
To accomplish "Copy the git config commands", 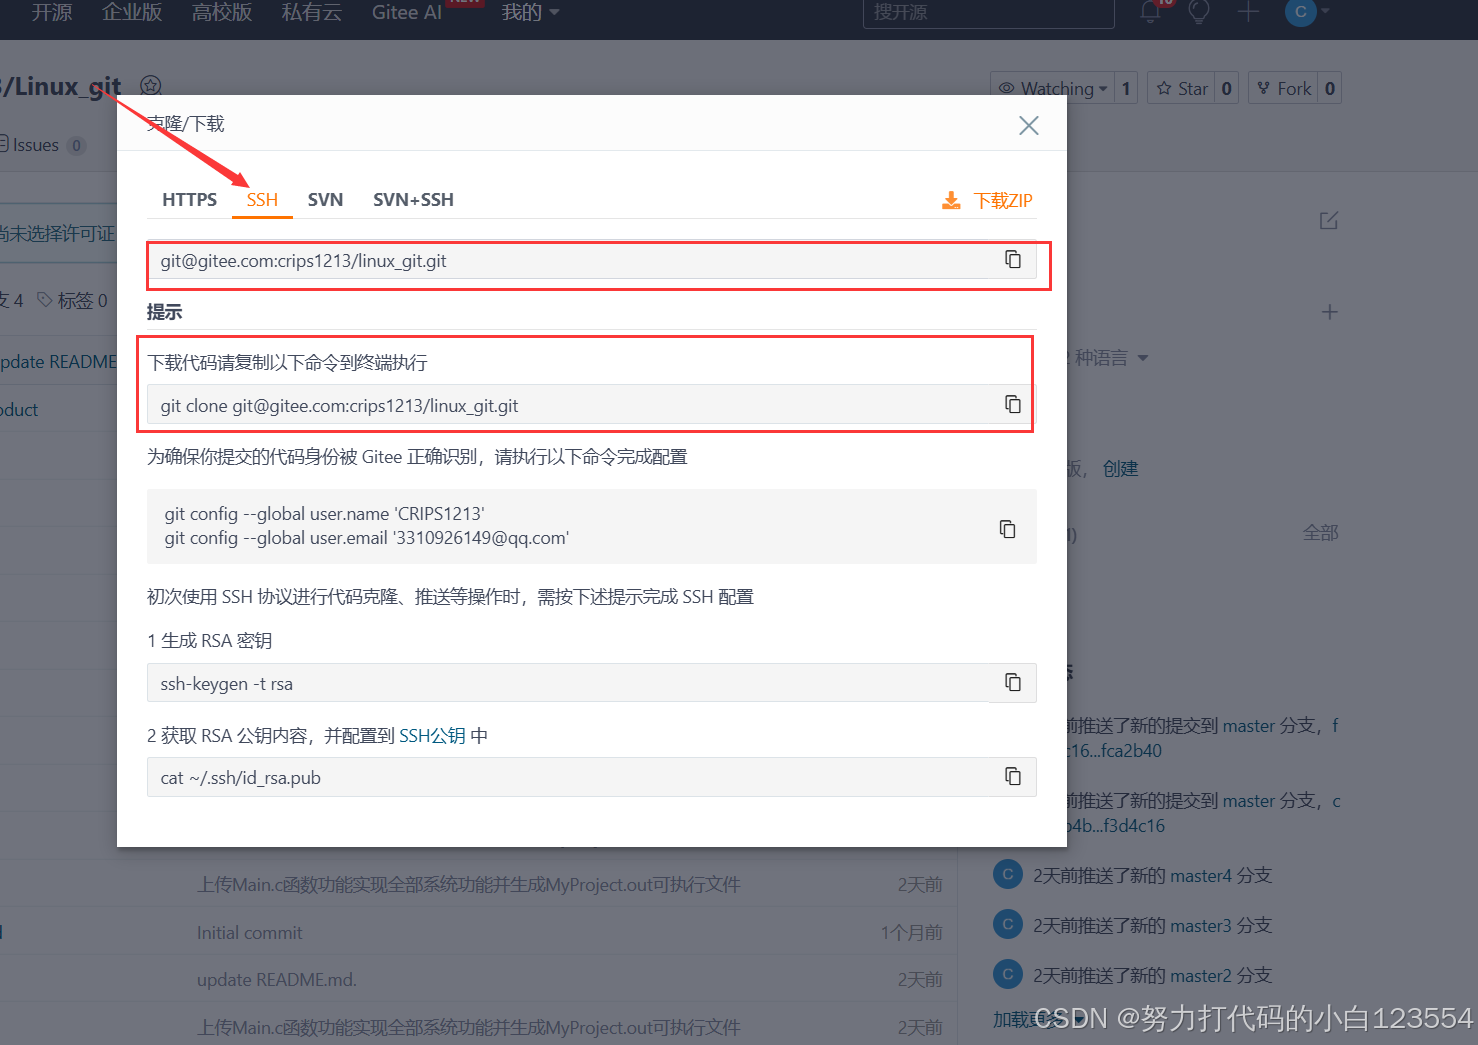I will click(x=1008, y=529).
